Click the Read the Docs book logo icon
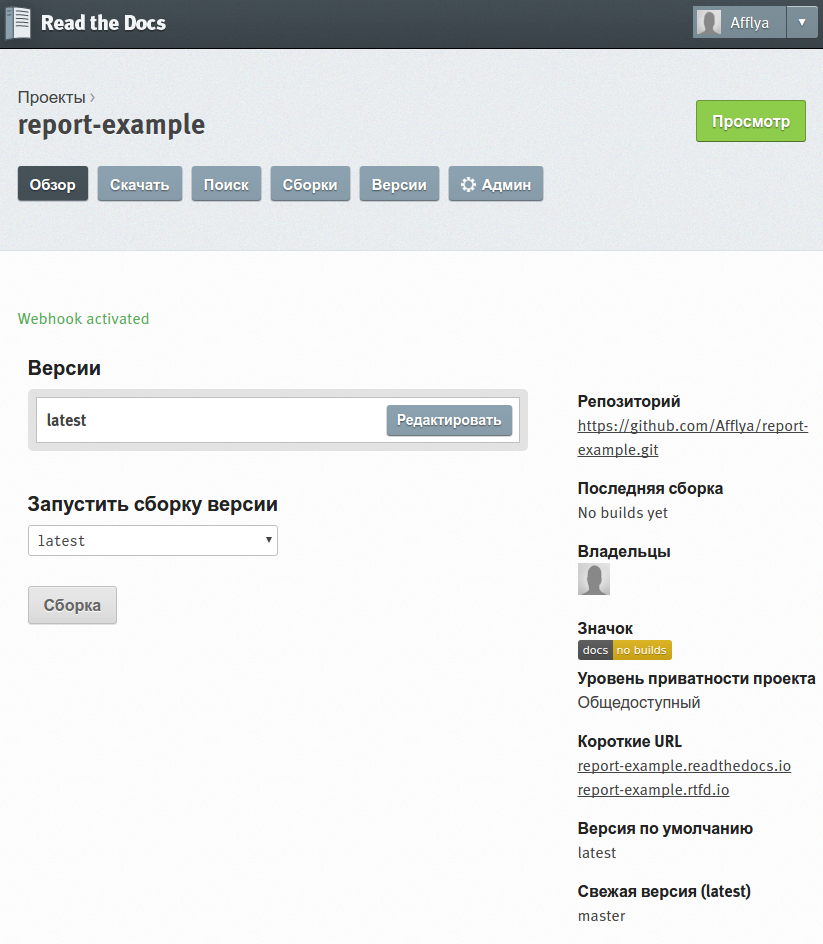 coord(18,23)
